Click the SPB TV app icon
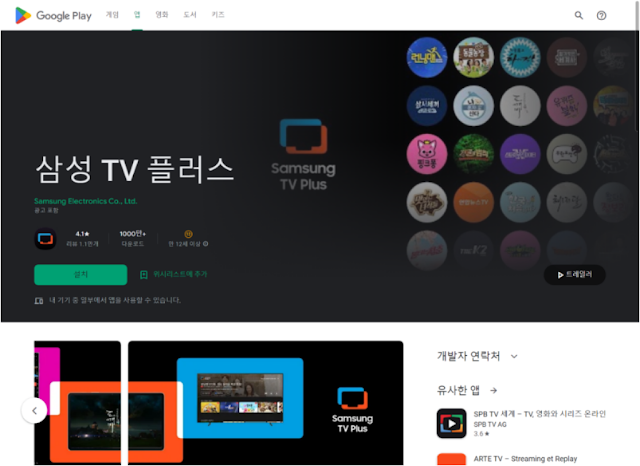640x466 pixels. [451, 424]
